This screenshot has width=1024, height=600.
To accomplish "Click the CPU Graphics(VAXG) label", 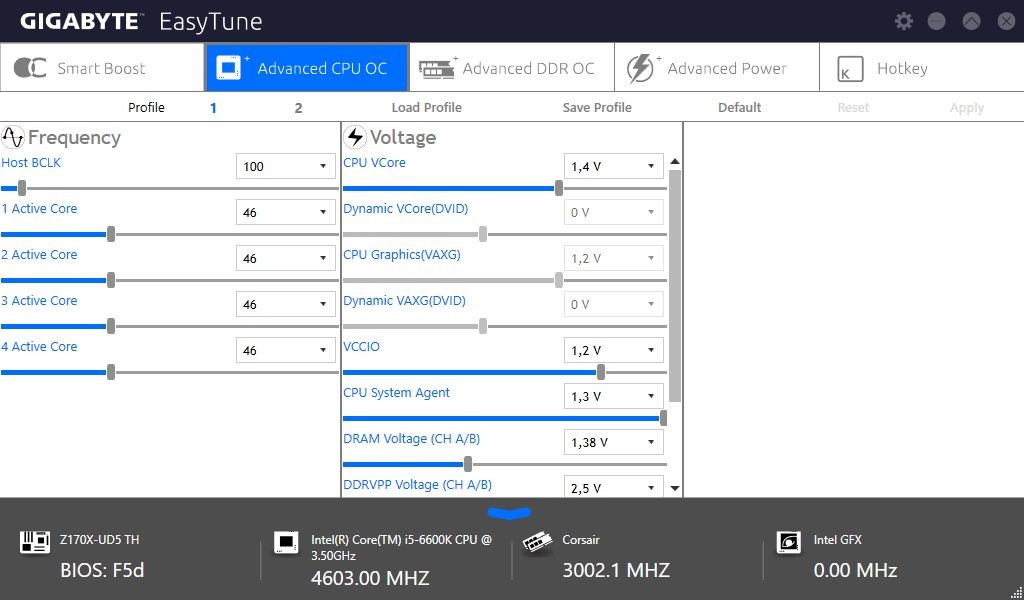I will click(x=402, y=255).
